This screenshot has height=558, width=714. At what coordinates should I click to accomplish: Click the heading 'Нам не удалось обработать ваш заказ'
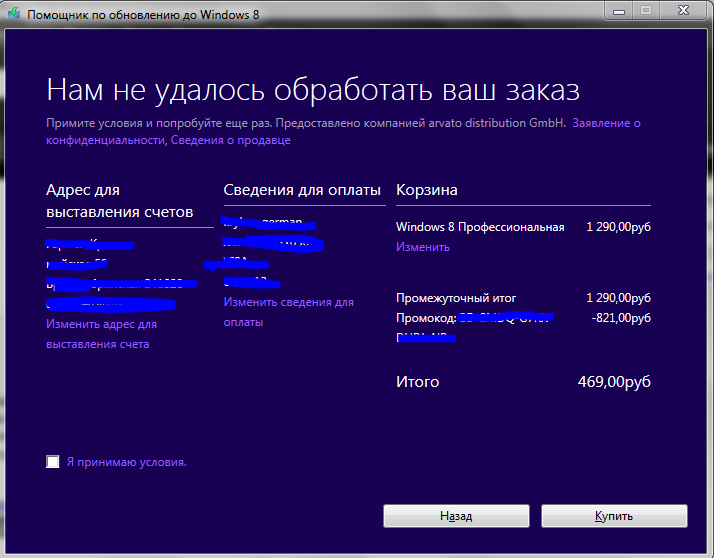click(x=313, y=90)
